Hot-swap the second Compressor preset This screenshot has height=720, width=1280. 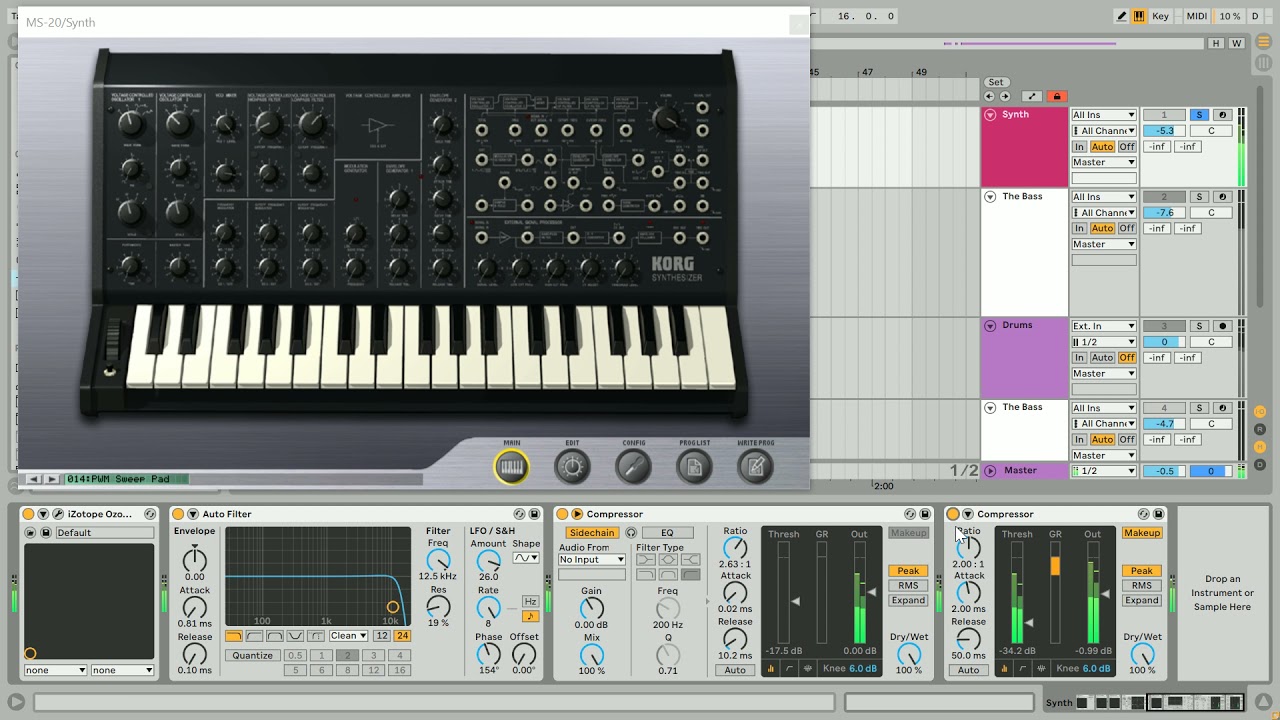coord(1143,514)
